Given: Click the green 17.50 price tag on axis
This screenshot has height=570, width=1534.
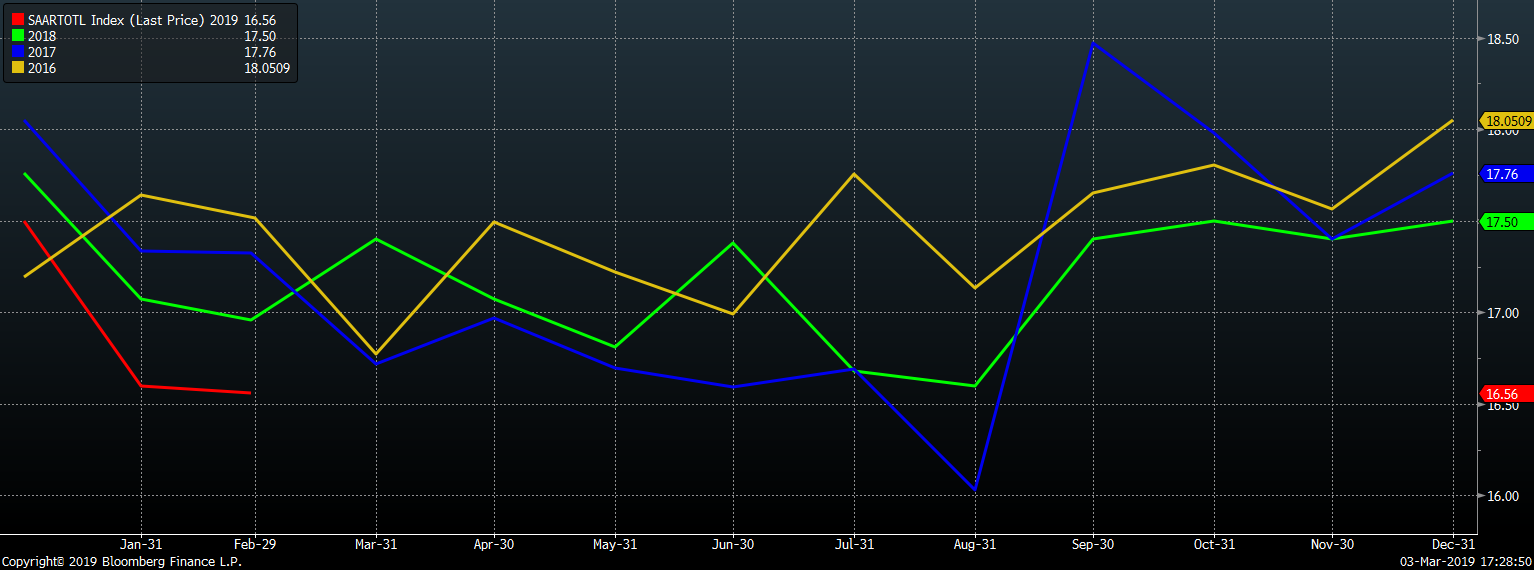Looking at the screenshot, I should [1502, 222].
